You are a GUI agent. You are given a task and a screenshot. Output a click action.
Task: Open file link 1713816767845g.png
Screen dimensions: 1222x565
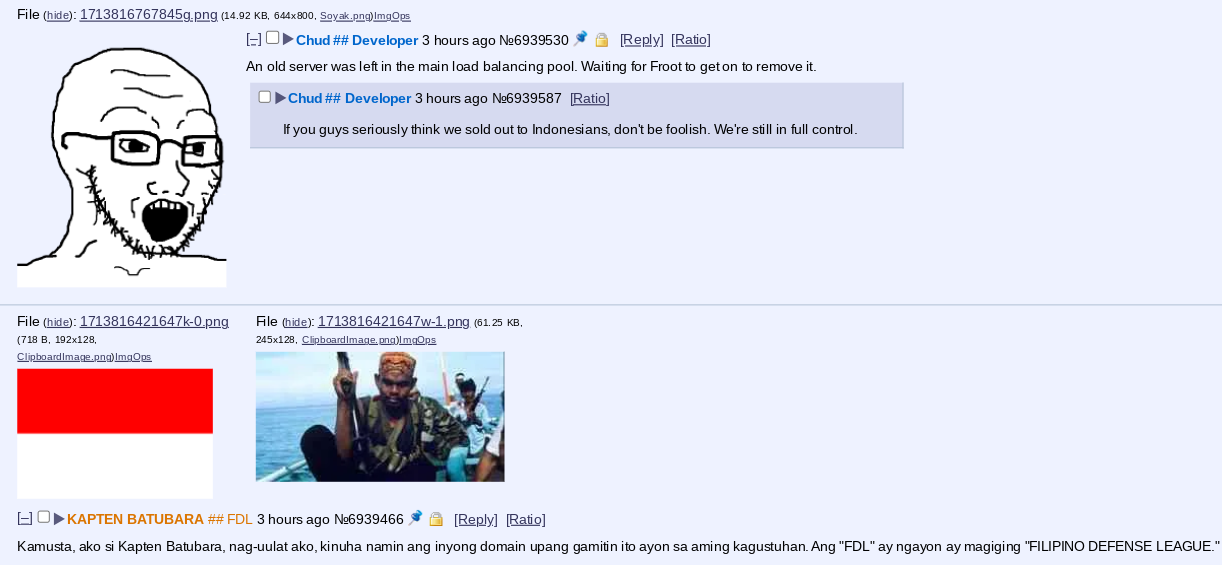point(148,14)
